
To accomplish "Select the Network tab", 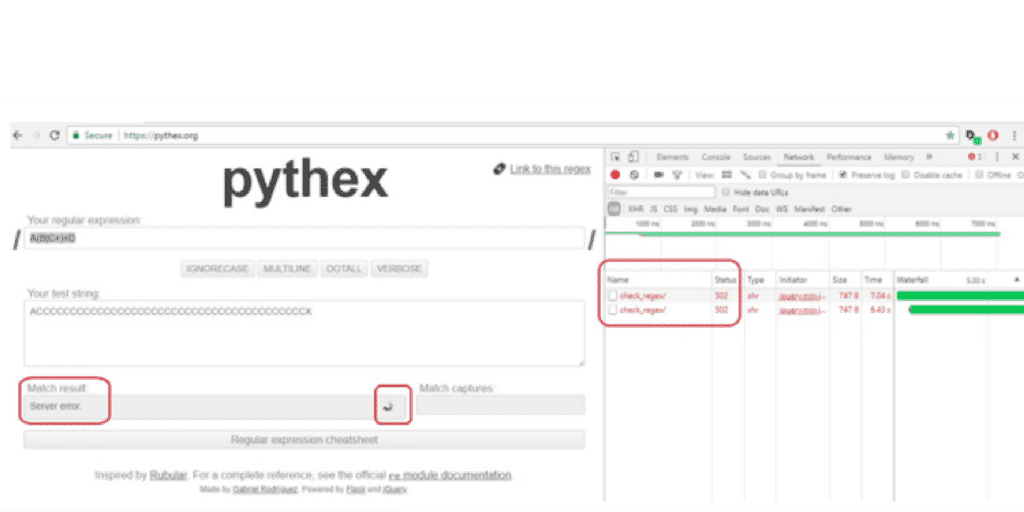I will pos(799,157).
